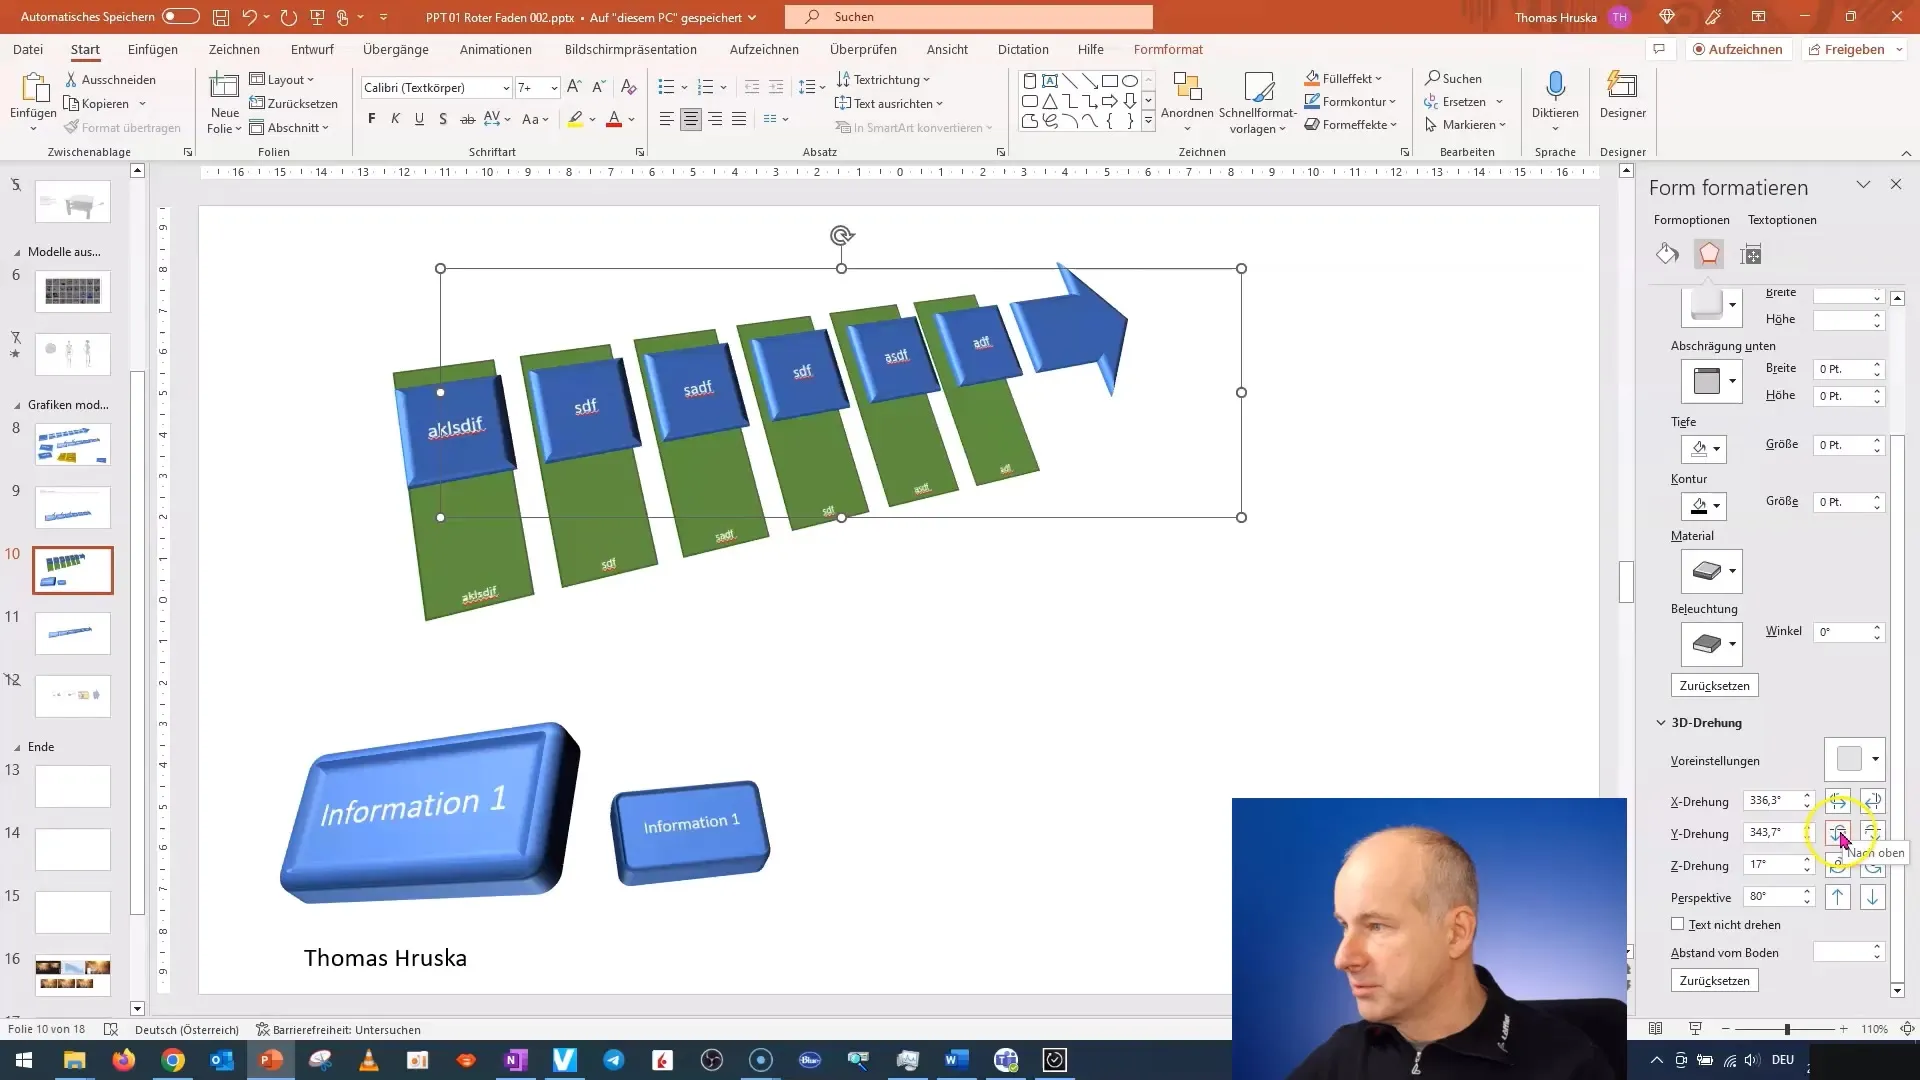Open Übergänge menu in ribbon
The width and height of the screenshot is (1920, 1080).
coord(396,49)
